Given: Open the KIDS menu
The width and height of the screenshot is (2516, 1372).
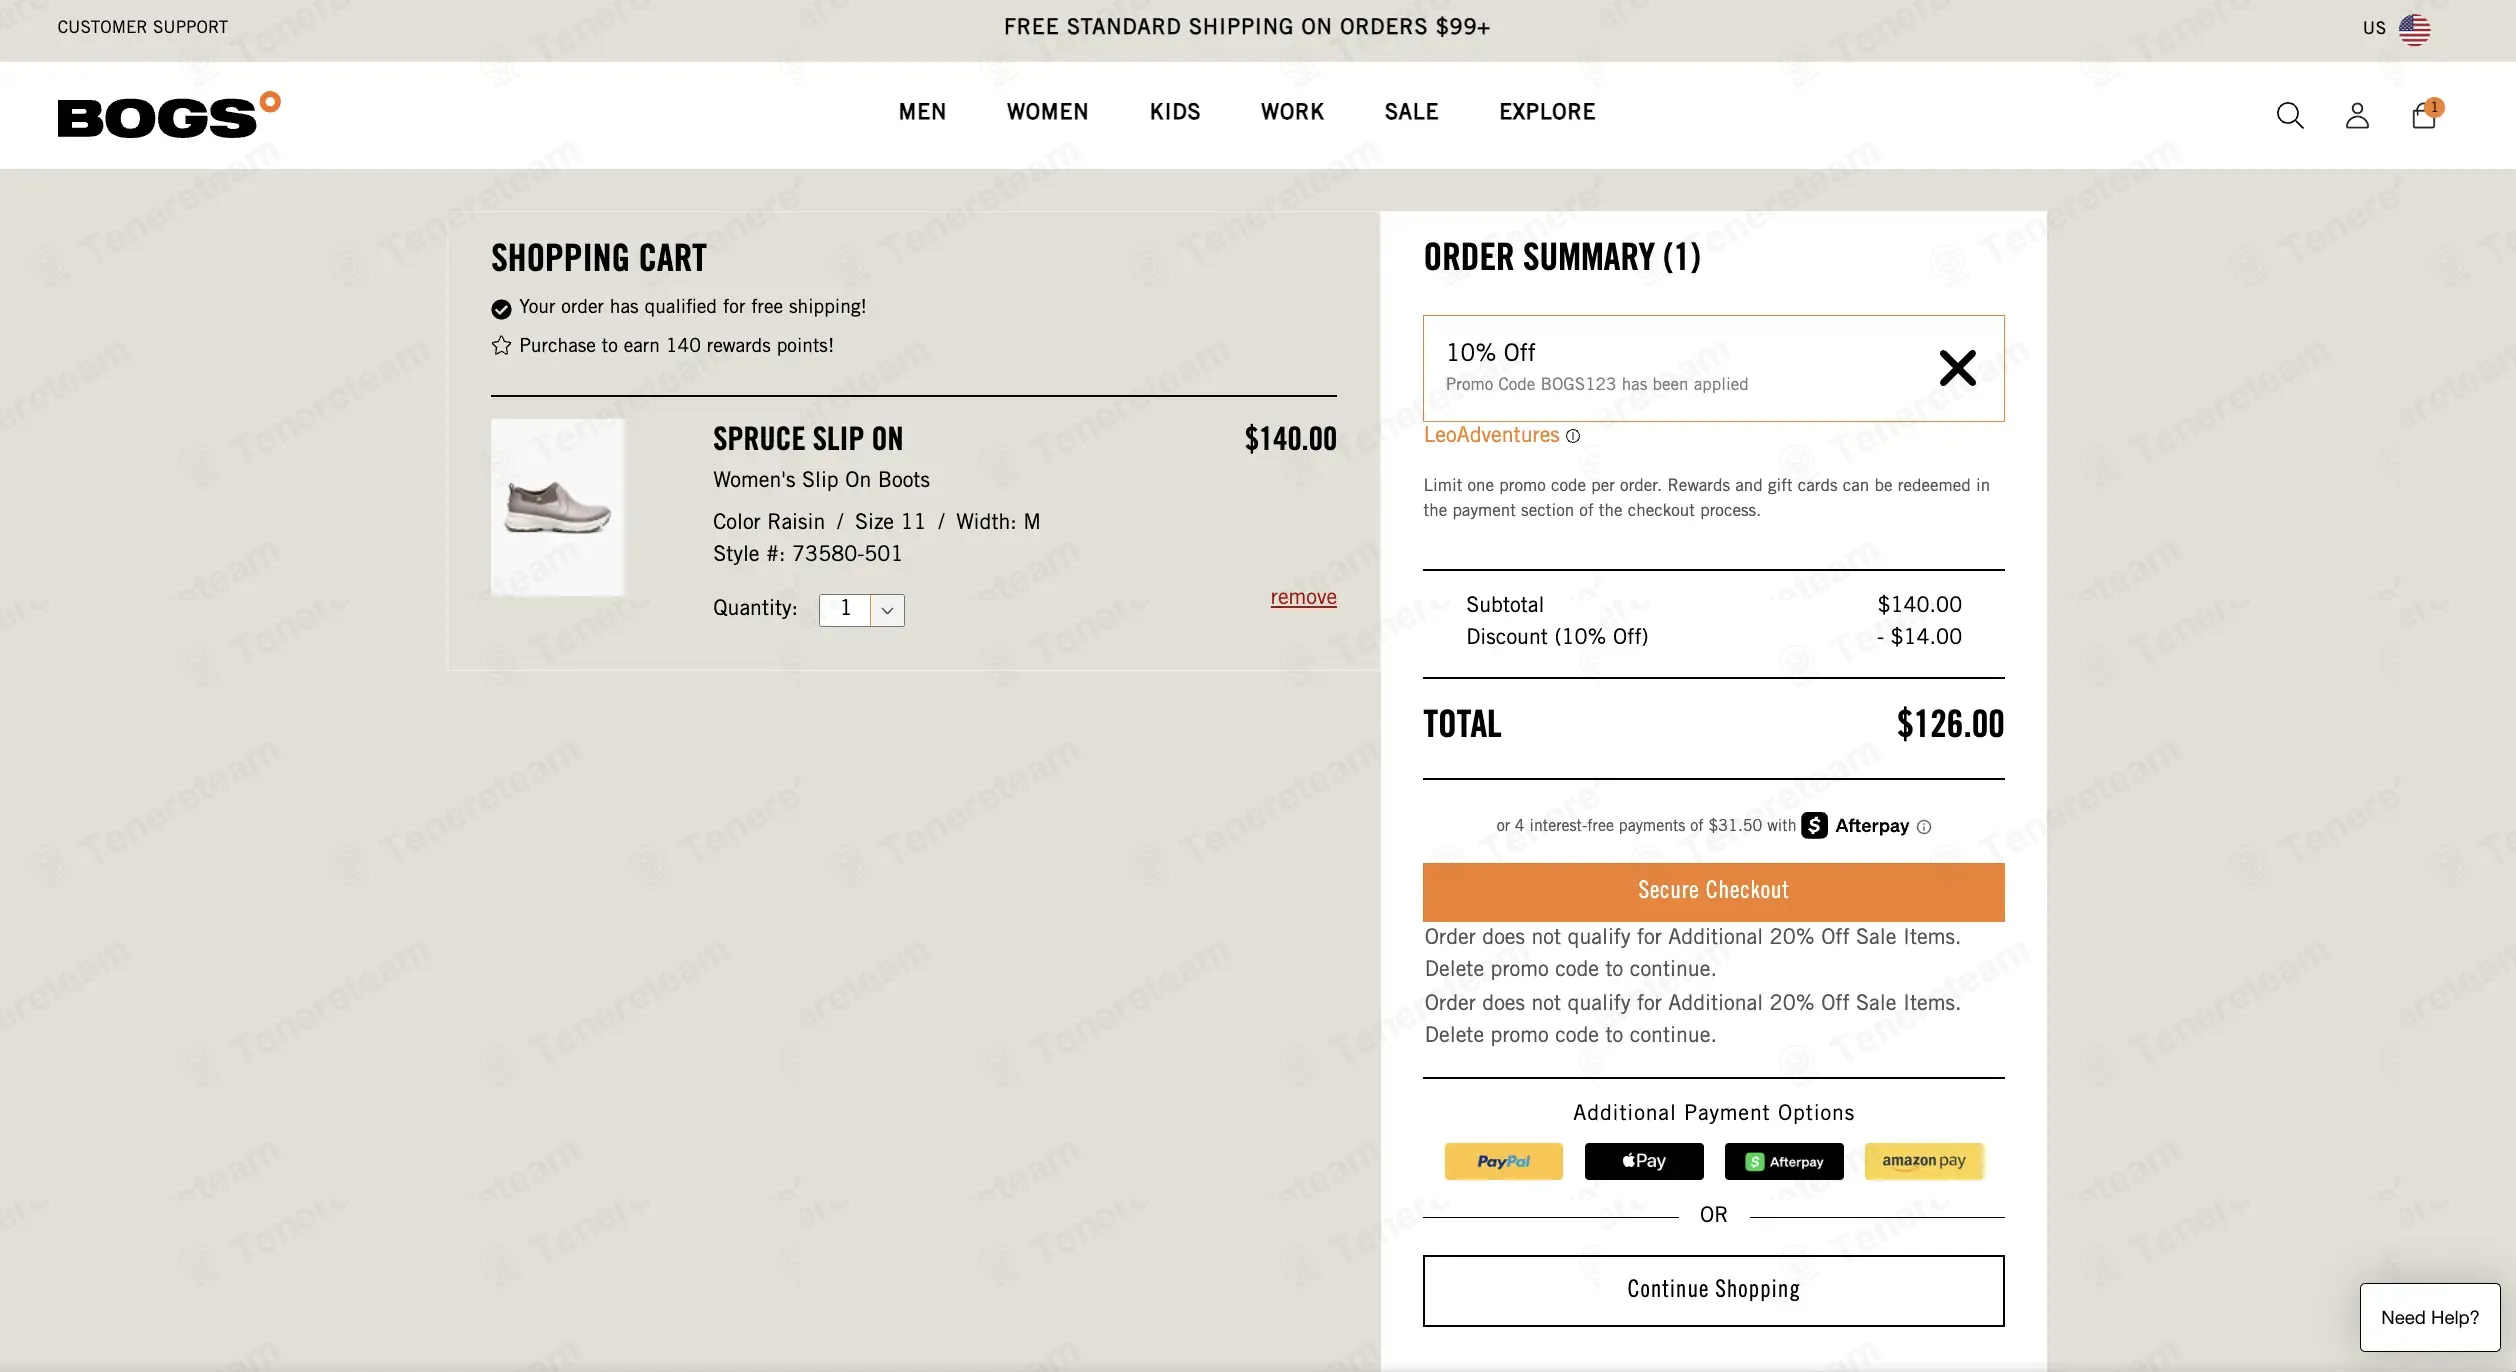Looking at the screenshot, I should coord(1175,112).
